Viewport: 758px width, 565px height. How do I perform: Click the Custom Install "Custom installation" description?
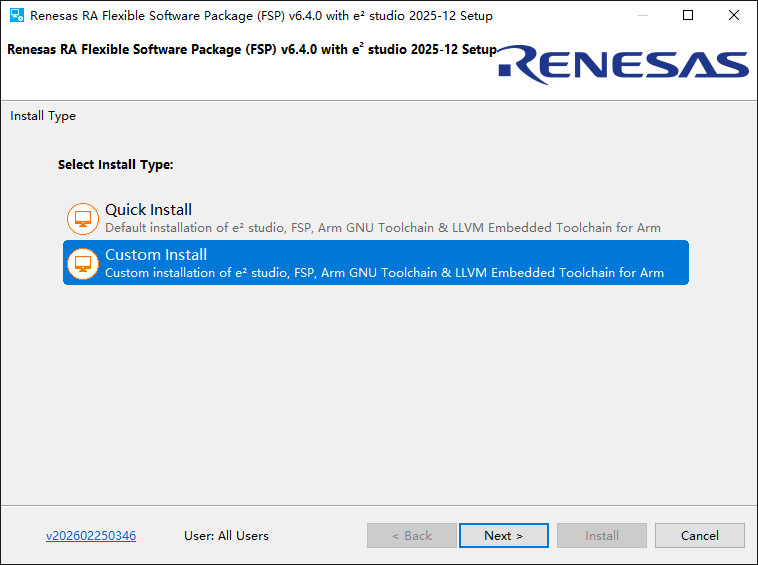(x=384, y=273)
